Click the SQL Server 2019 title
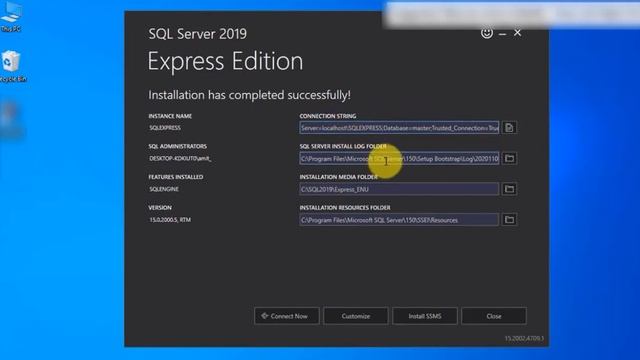The height and width of the screenshot is (360, 640). coord(198,33)
